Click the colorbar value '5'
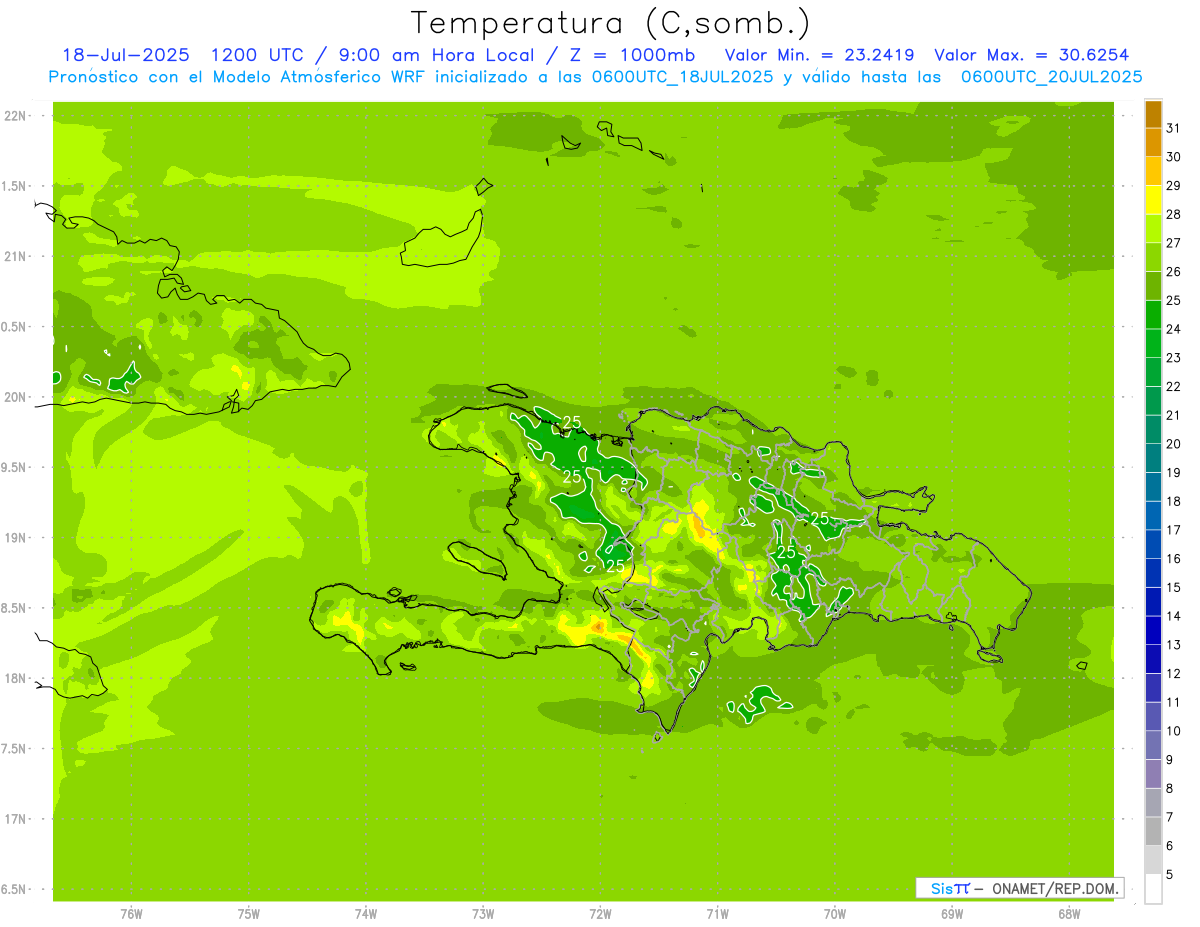Screen dimensions: 1200x927 click(1169, 874)
